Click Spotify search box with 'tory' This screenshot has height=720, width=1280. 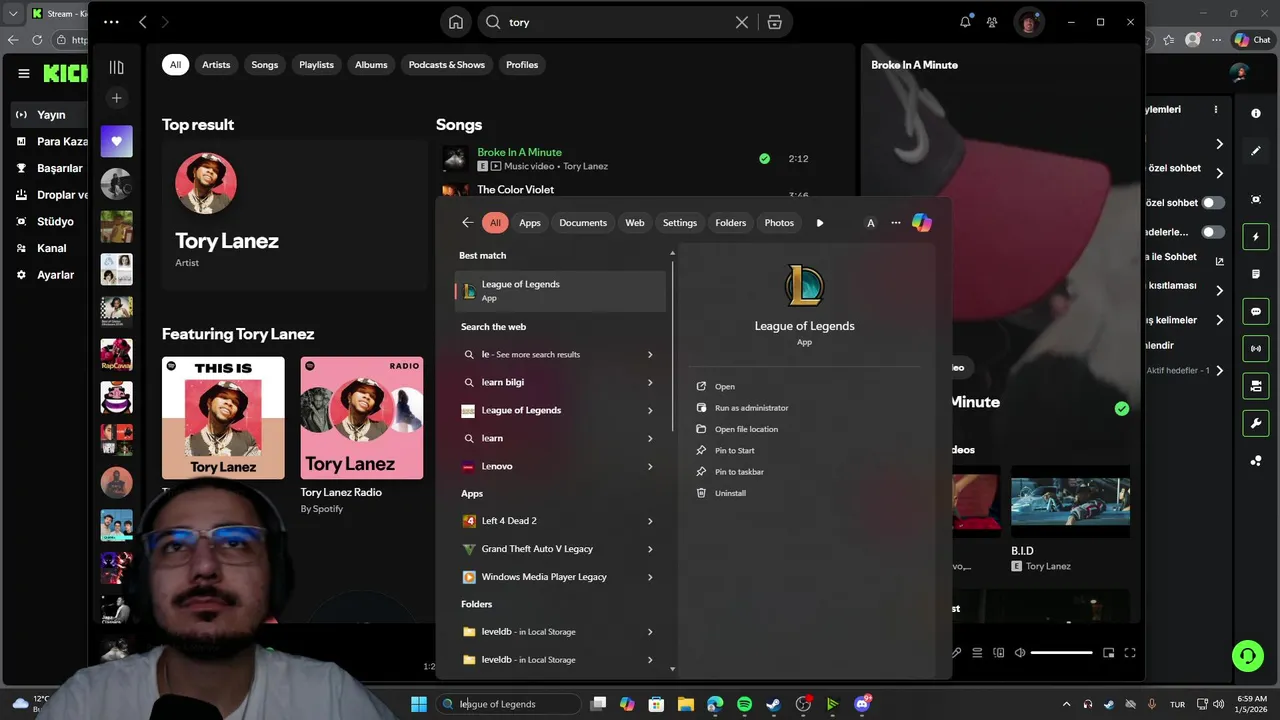point(605,22)
